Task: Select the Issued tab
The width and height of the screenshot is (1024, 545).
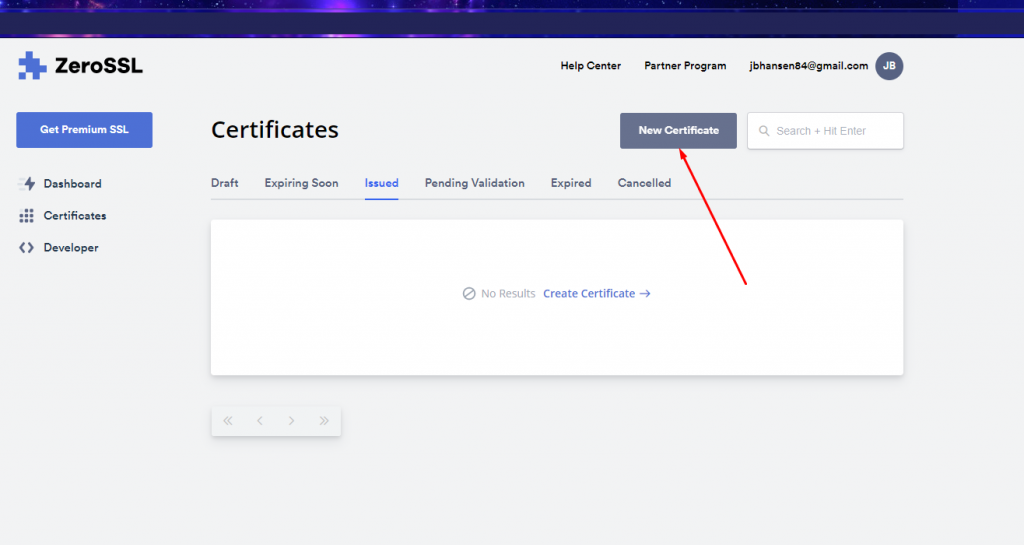Action: click(381, 183)
